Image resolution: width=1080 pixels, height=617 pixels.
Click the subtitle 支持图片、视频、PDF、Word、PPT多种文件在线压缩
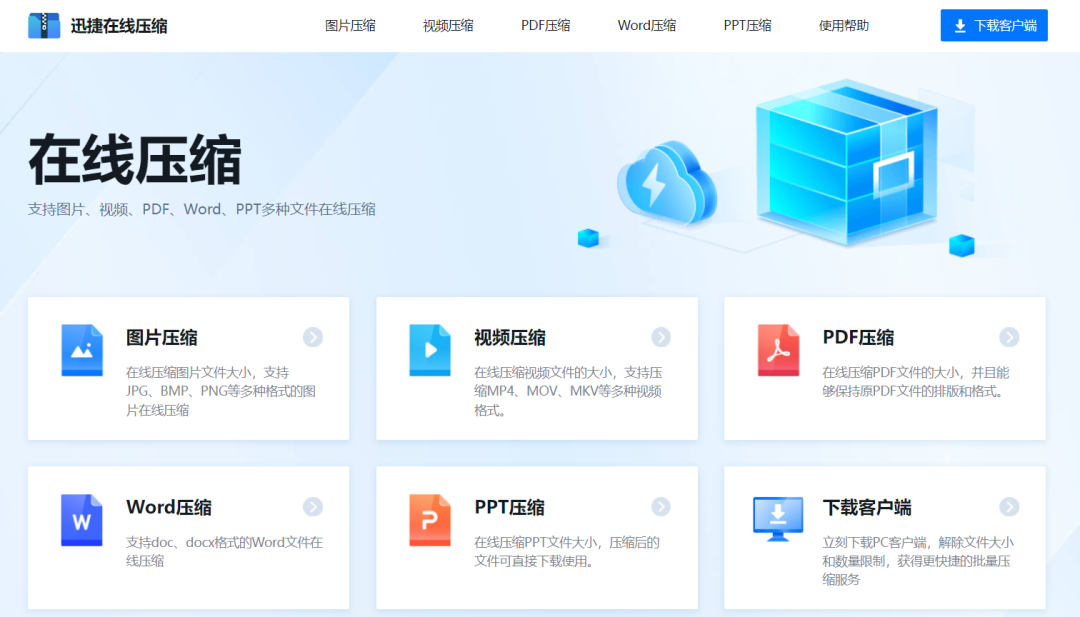[x=202, y=209]
